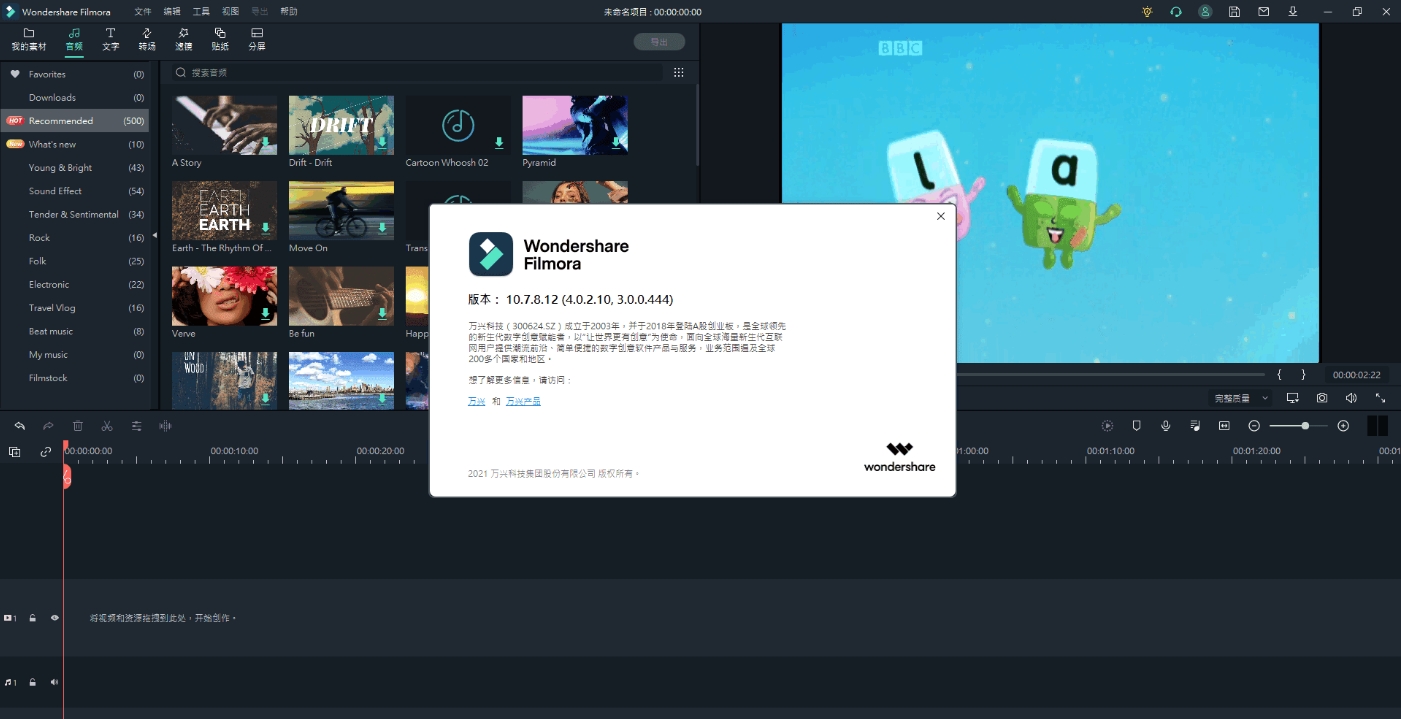
Task: Click the render preview icon
Action: pos(1107,426)
